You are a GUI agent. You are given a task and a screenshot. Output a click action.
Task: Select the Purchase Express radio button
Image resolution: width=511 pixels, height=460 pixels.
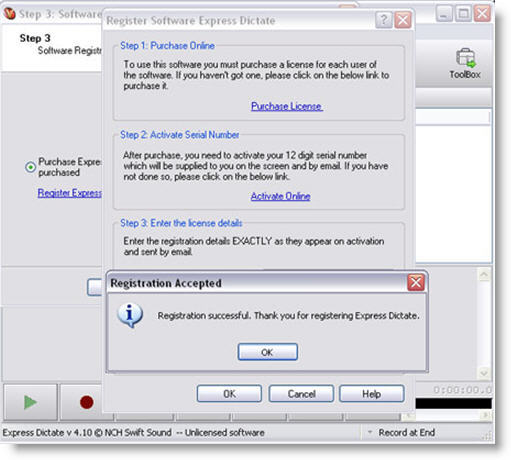[30, 167]
